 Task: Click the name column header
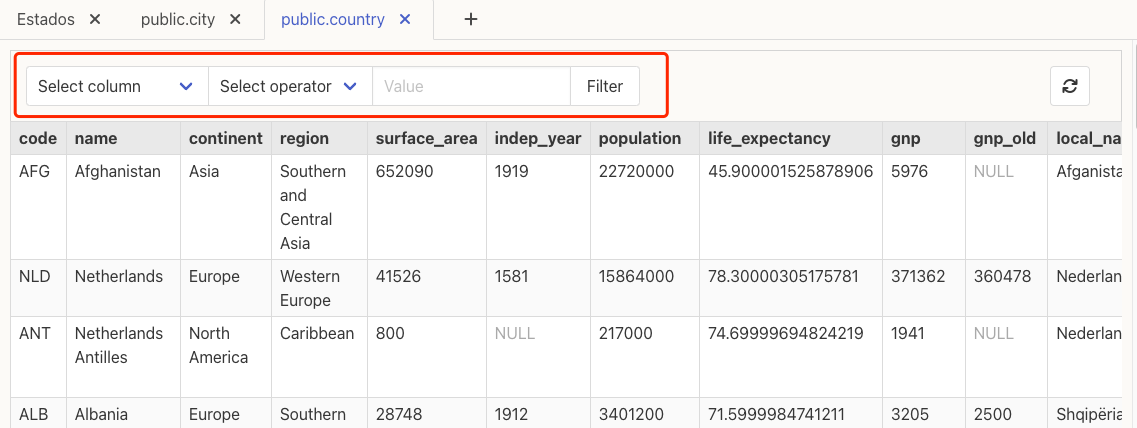pos(123,138)
